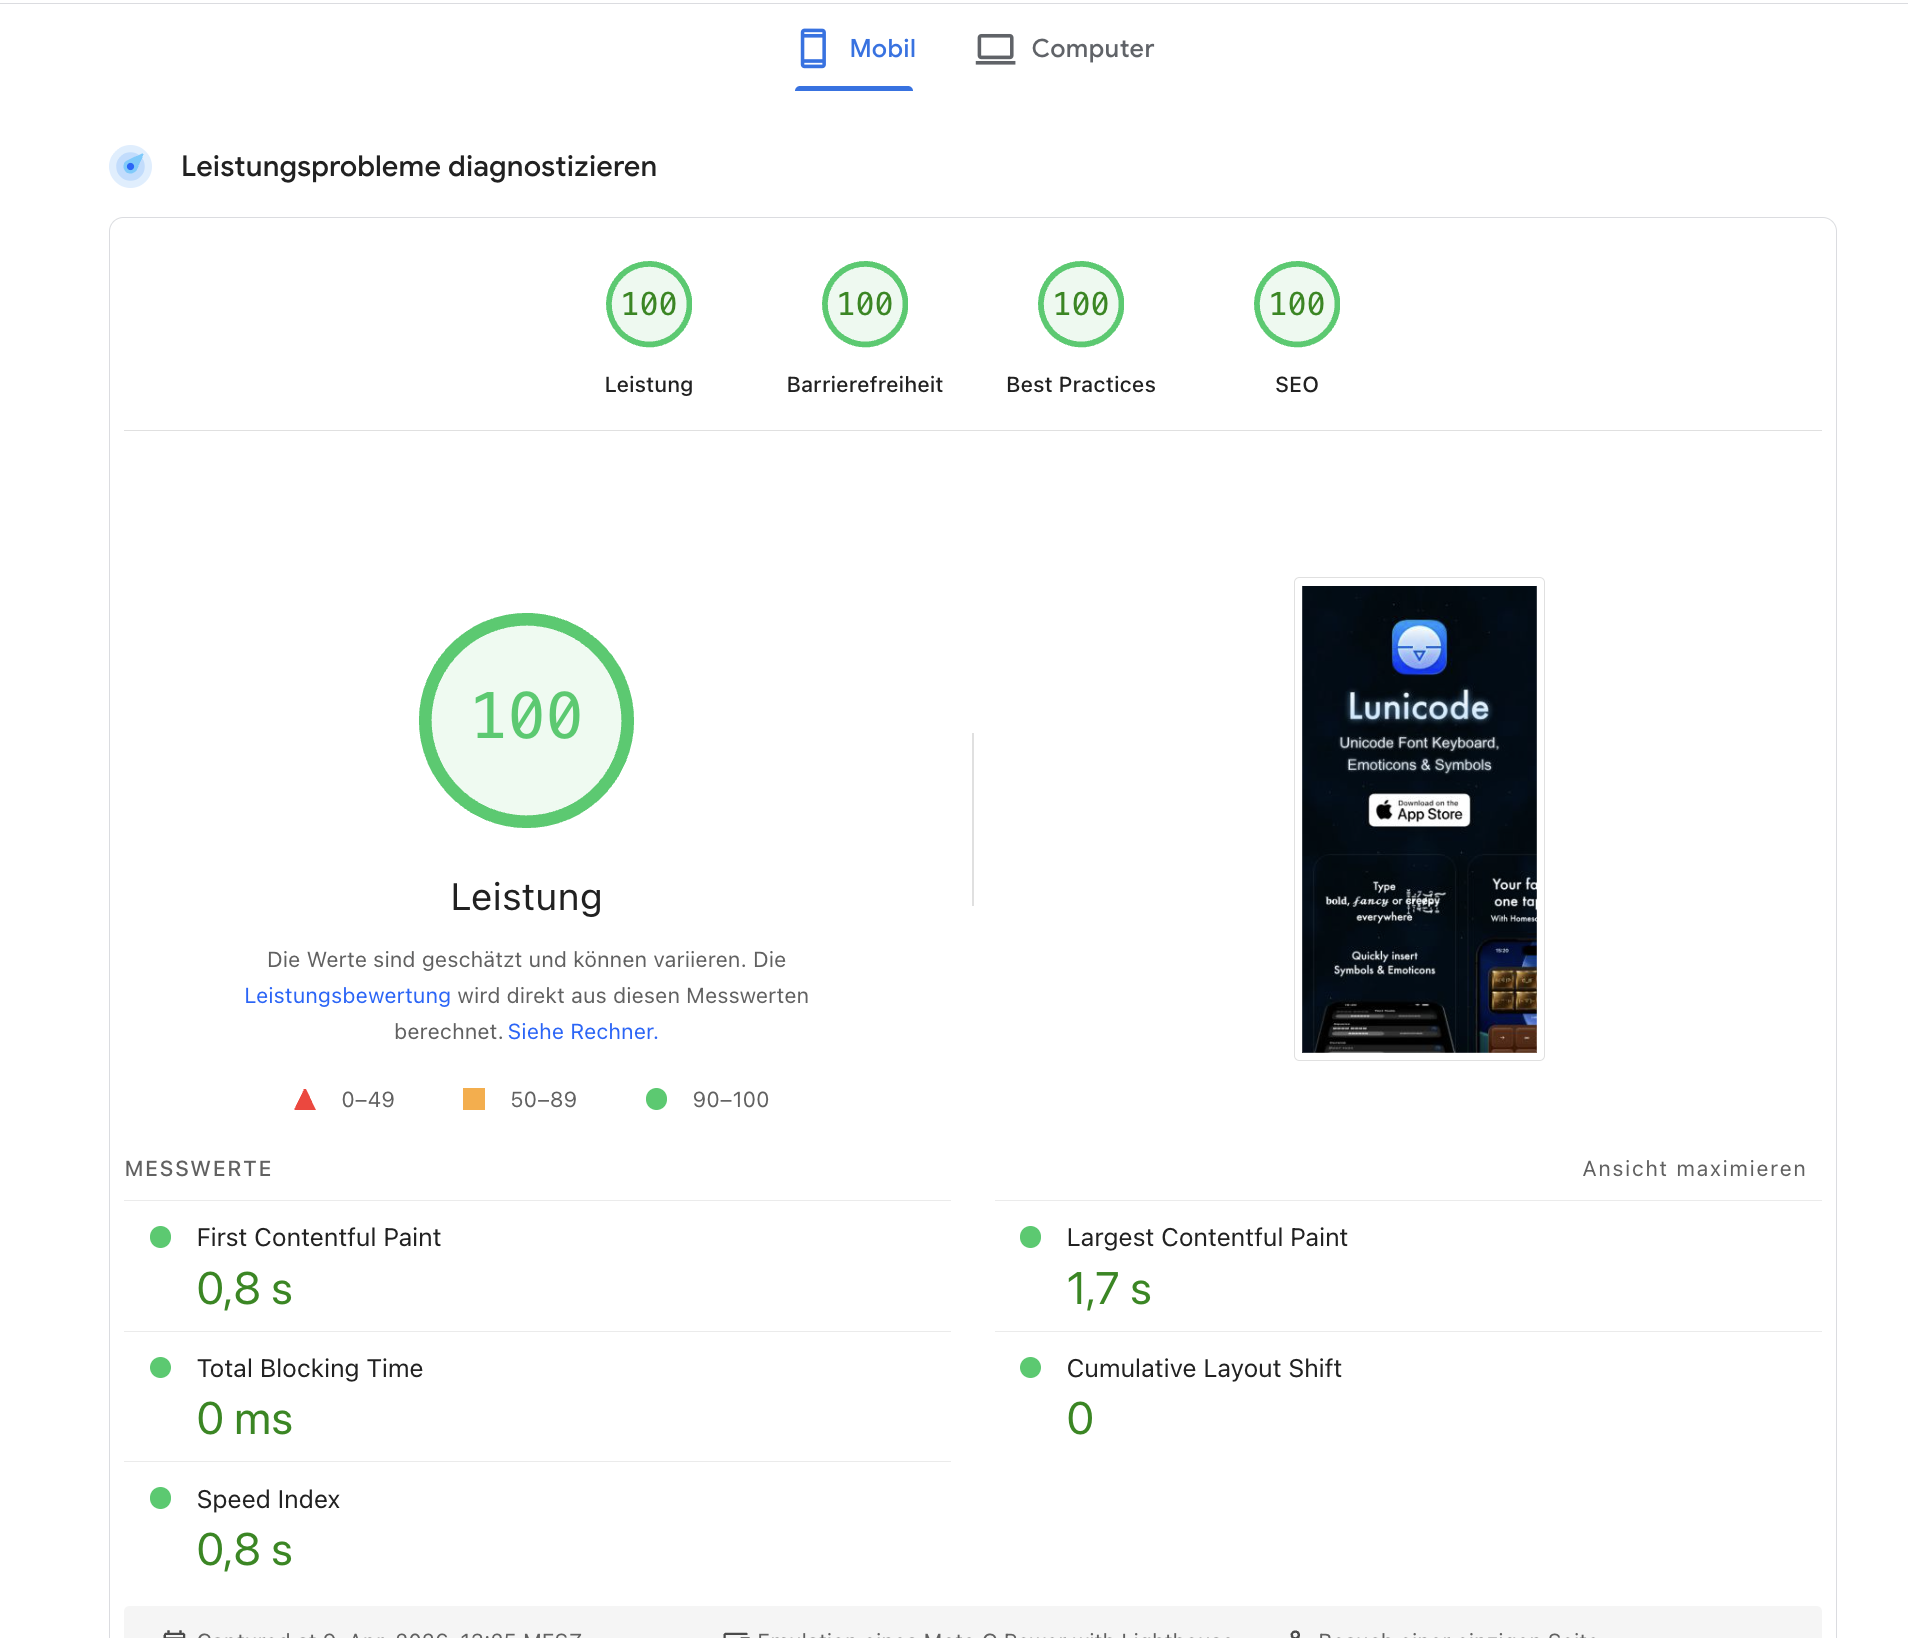This screenshot has height=1638, width=1908.
Task: Click the Leistungsprobleme diagnostizieren radar icon
Action: click(131, 166)
